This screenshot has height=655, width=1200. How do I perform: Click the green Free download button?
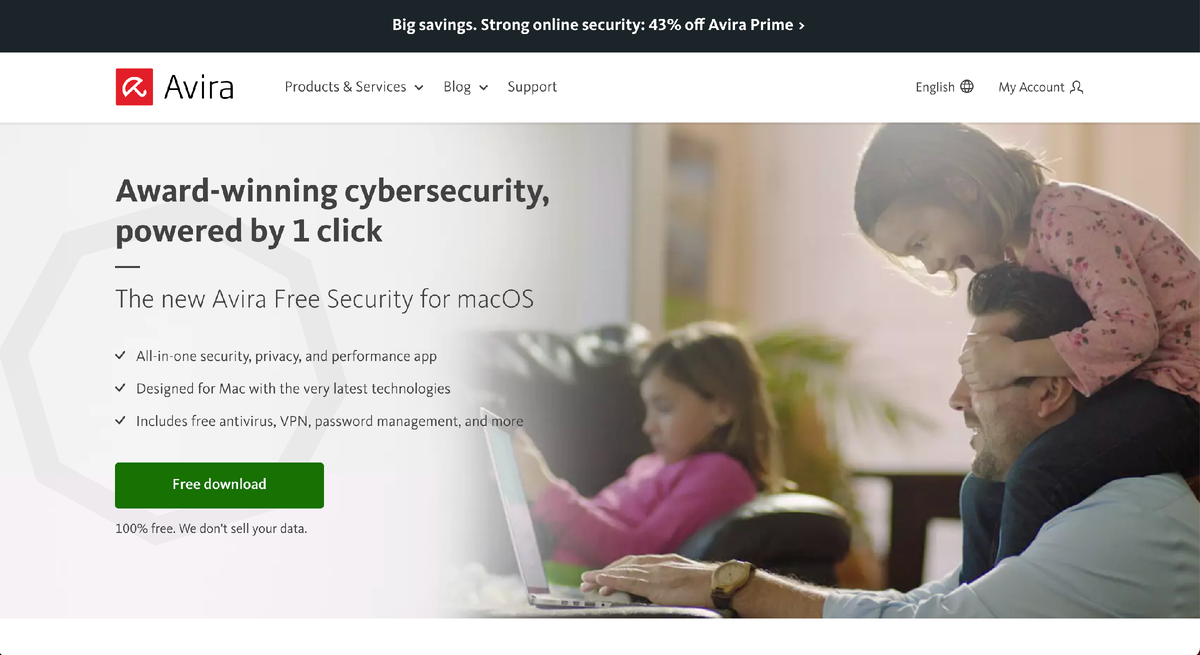[219, 484]
